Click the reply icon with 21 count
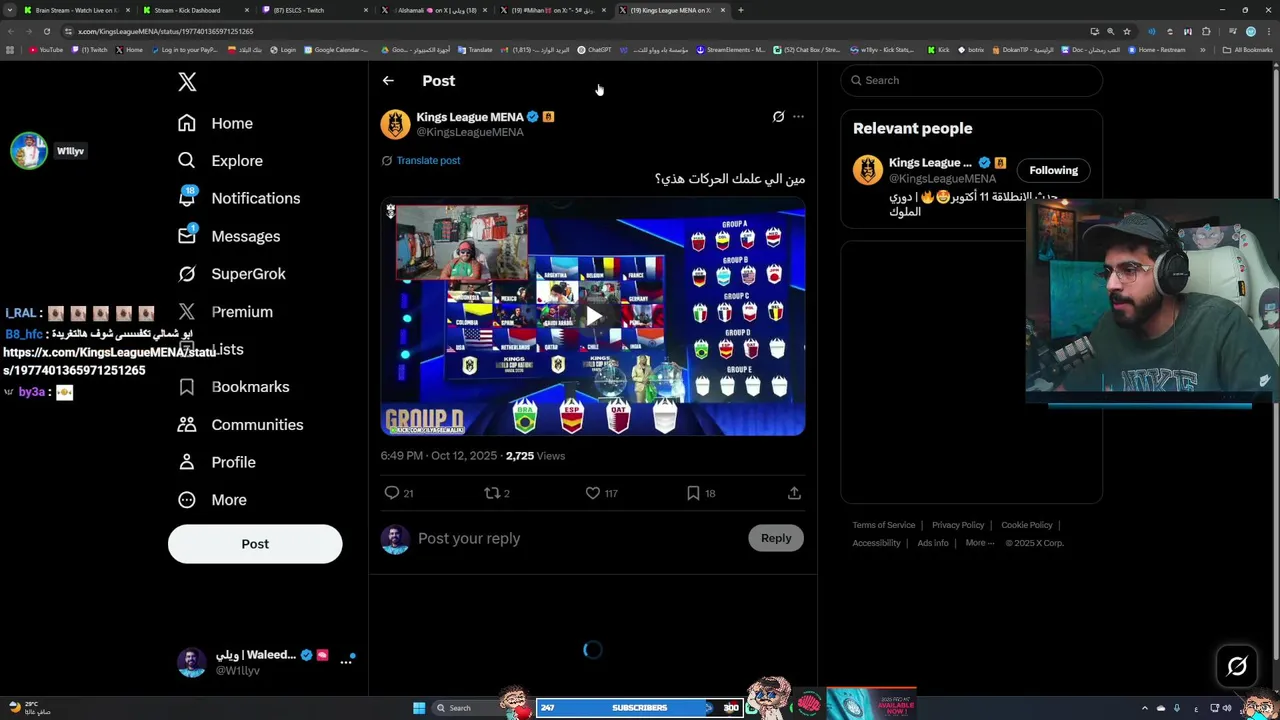 [399, 493]
